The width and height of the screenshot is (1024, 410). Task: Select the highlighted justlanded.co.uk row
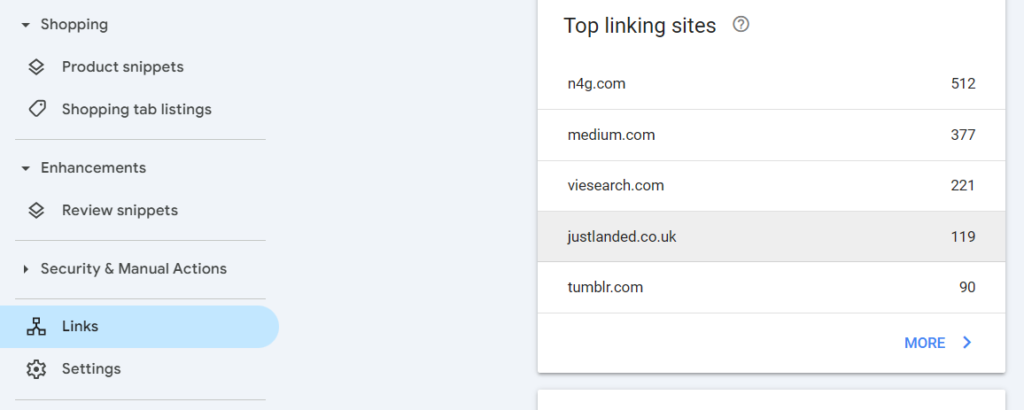click(771, 236)
